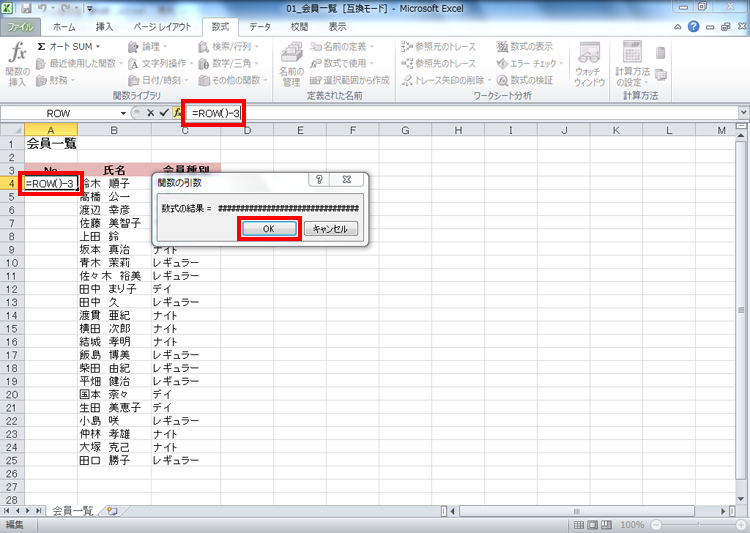Click the formula bar cancel X icon
The height and width of the screenshot is (533, 750).
tap(151, 113)
